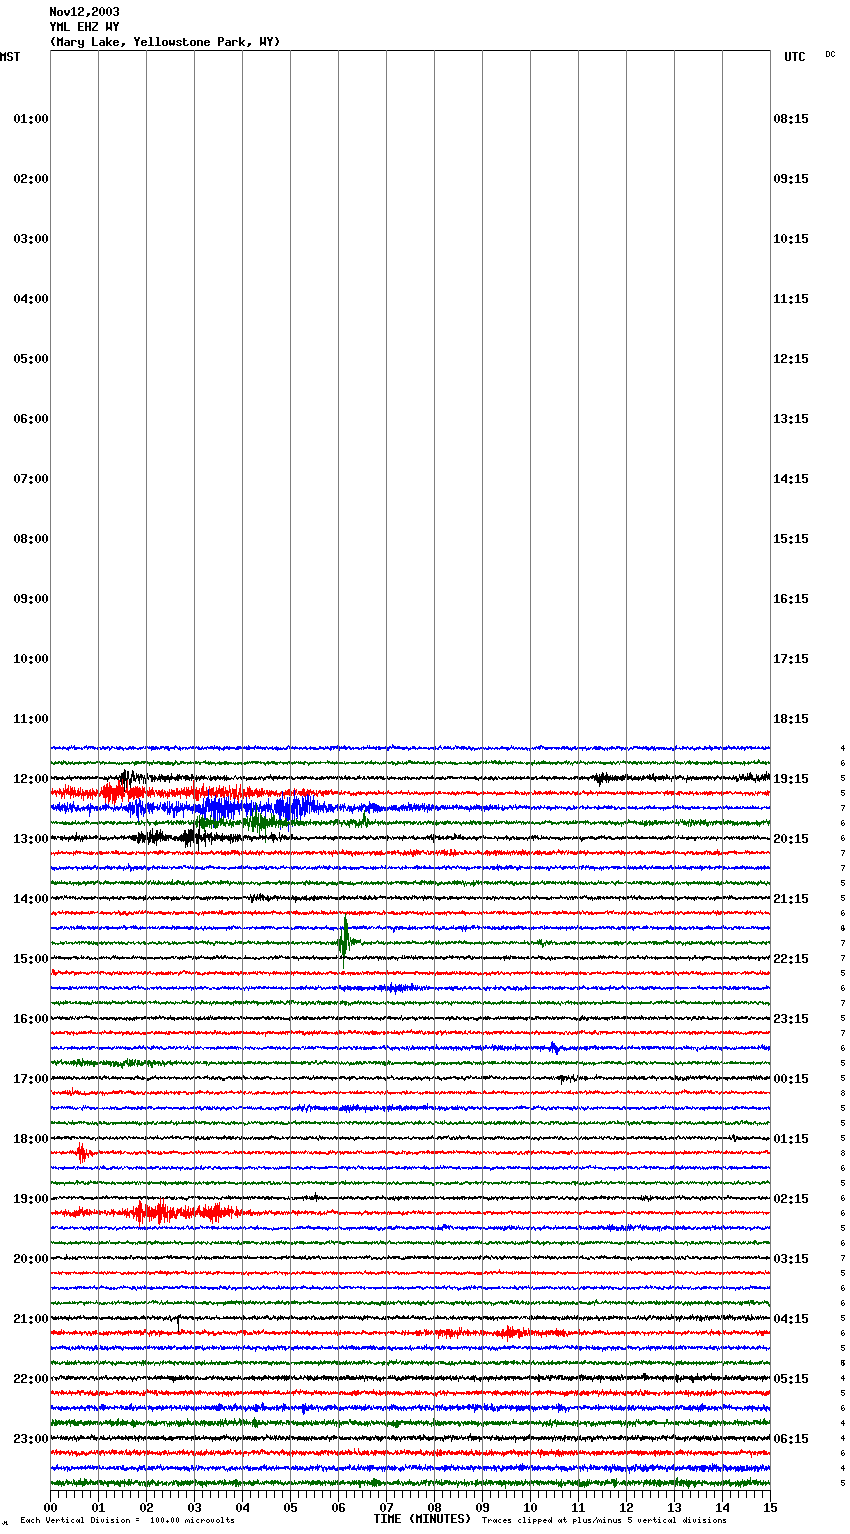Viewport: 850px width, 1534px height.
Task: Click the "Traces clipped at plus/minus 5 vertical divisions" note
Action: (604, 1521)
